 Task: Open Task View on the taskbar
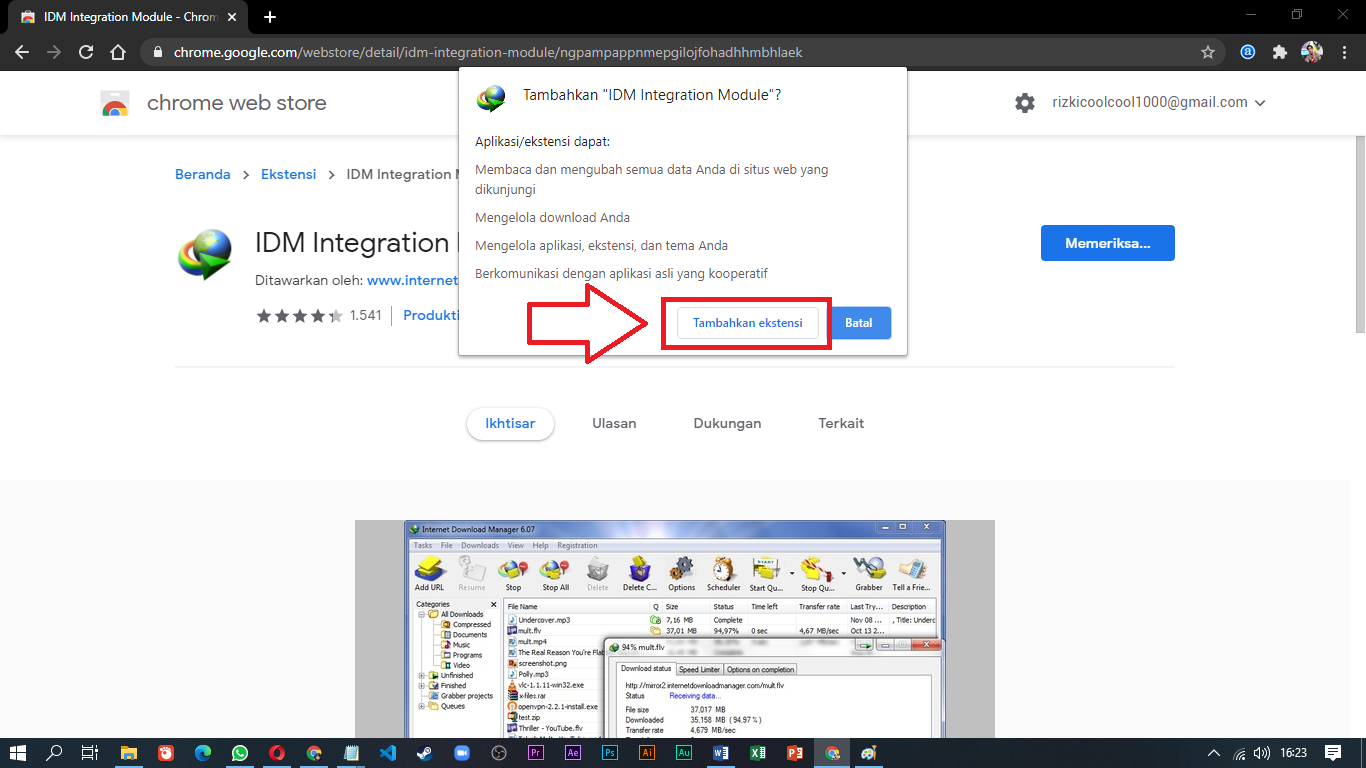tap(89, 753)
